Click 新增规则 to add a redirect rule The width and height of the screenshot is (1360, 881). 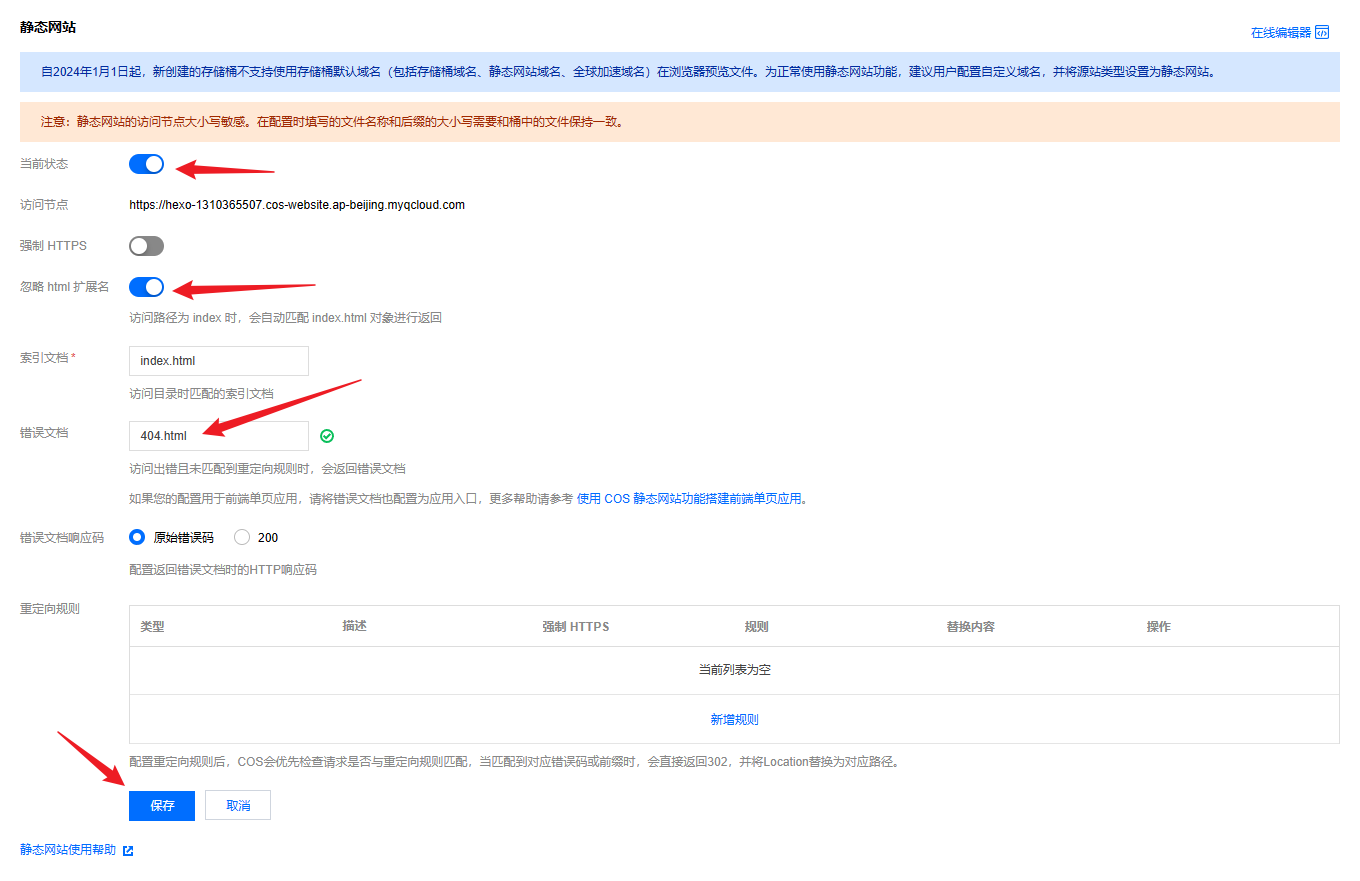click(x=734, y=719)
